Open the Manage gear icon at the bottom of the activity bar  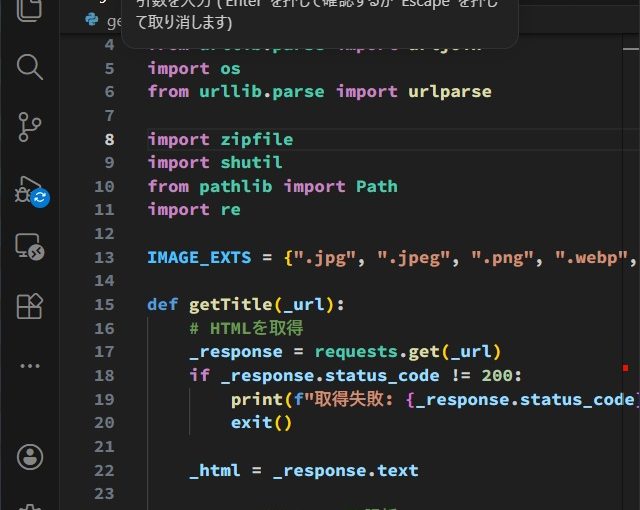30,507
